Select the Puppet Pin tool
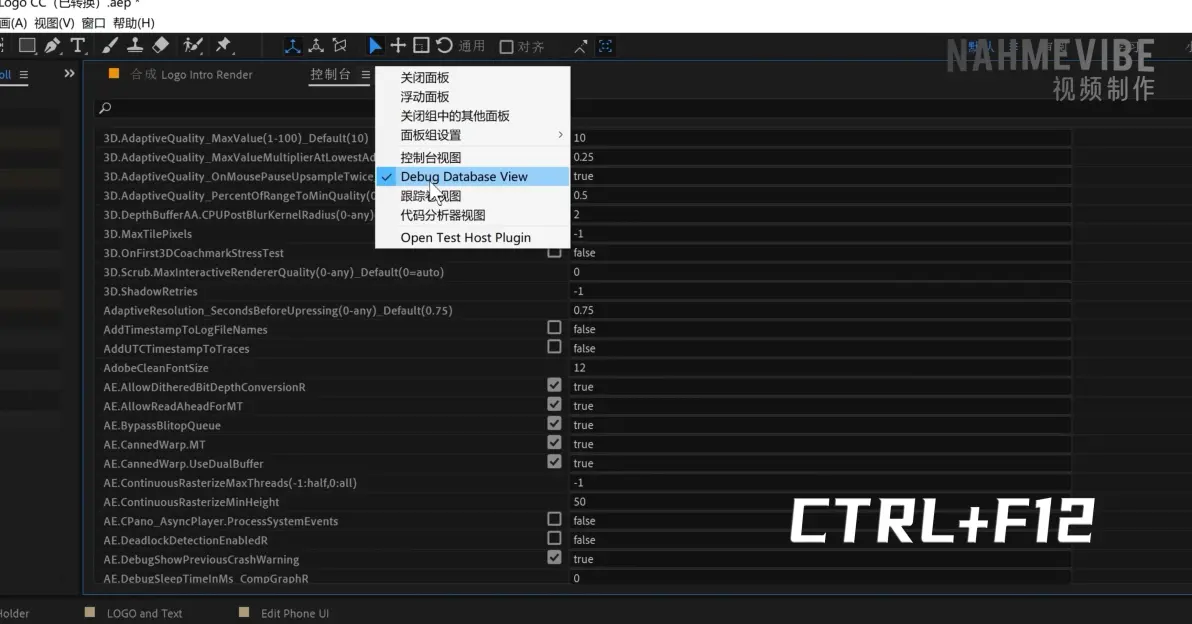The height and width of the screenshot is (624, 1192). [224, 46]
